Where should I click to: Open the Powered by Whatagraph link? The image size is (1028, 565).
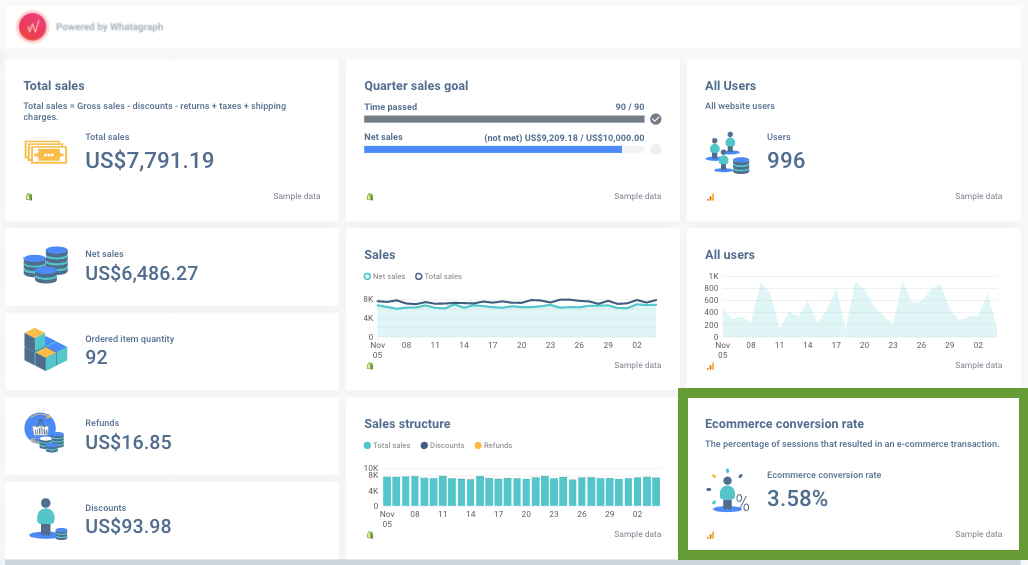coord(109,27)
